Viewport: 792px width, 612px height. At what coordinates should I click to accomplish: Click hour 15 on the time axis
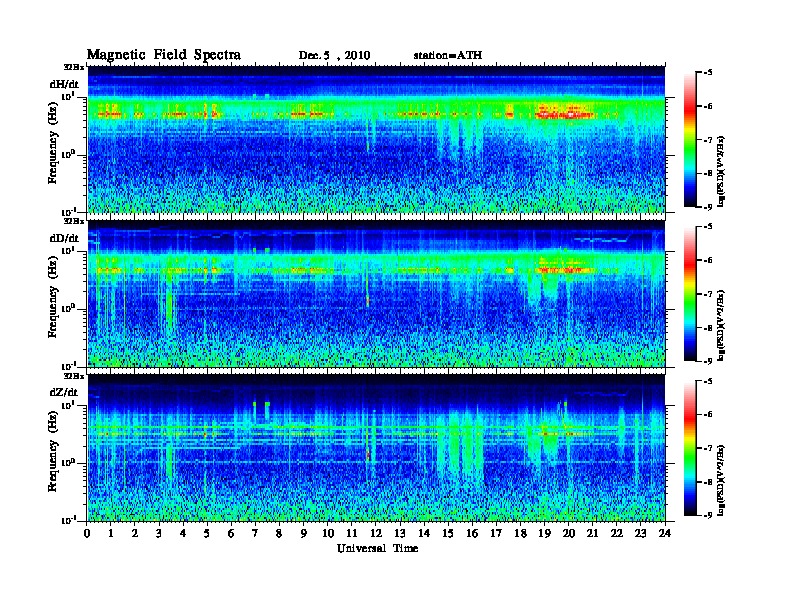pyautogui.click(x=448, y=533)
